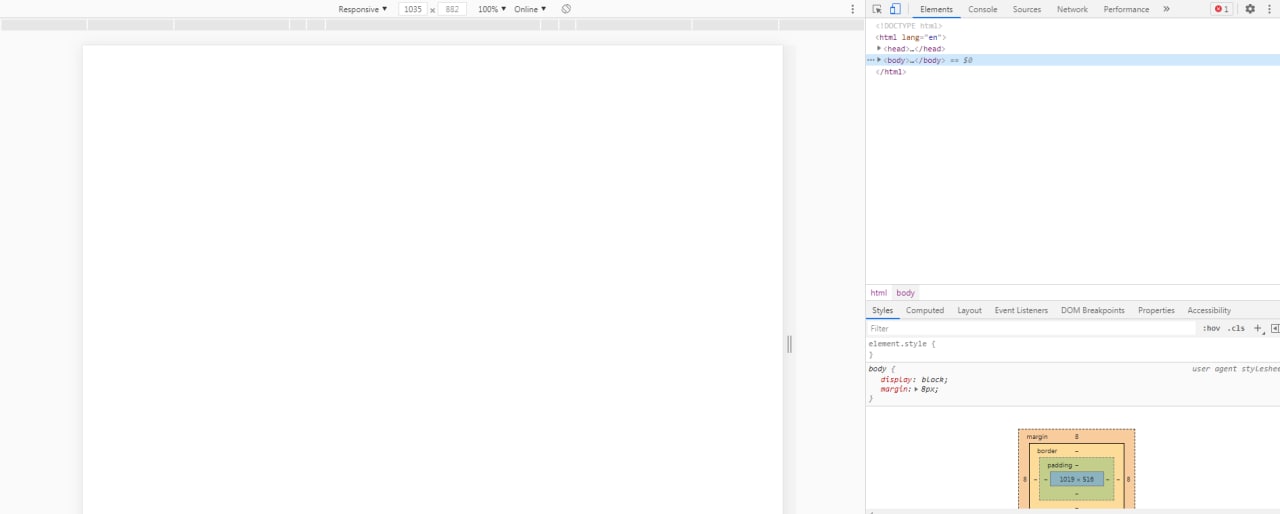Click the border label in box model
This screenshot has height=514, width=1280.
(x=1047, y=451)
